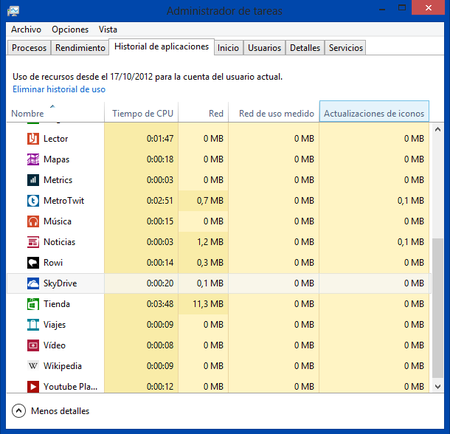450x434 pixels.
Task: Select the Vídeo row name
Action: [x=54, y=345]
